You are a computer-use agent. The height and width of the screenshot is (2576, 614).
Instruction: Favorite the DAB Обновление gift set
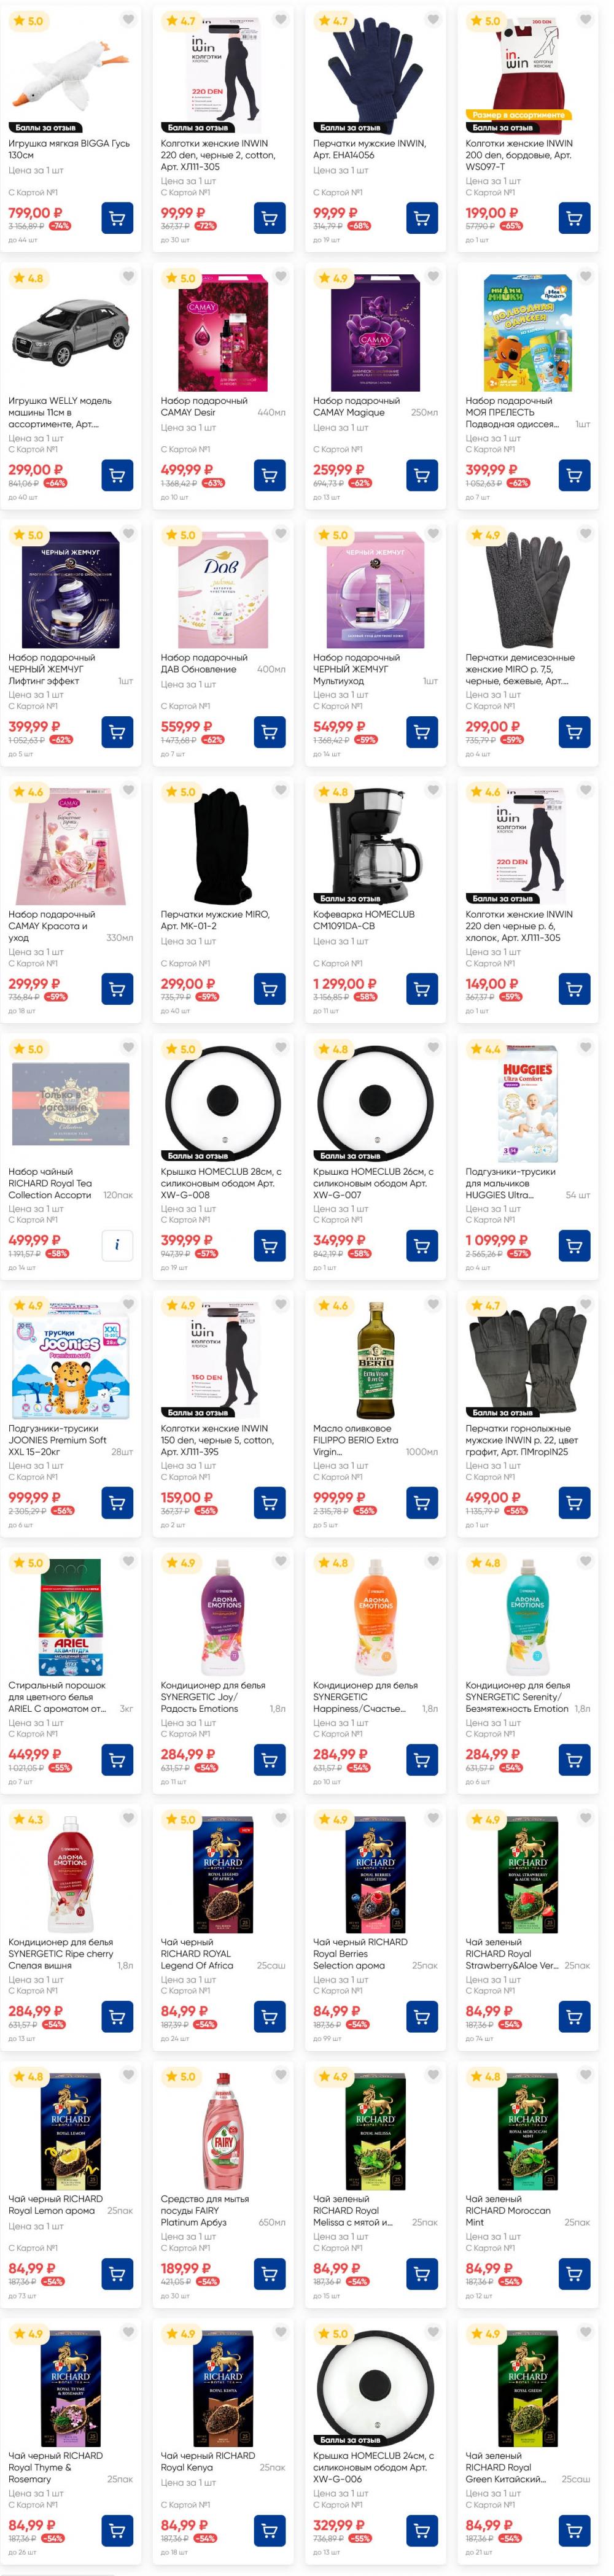[281, 534]
